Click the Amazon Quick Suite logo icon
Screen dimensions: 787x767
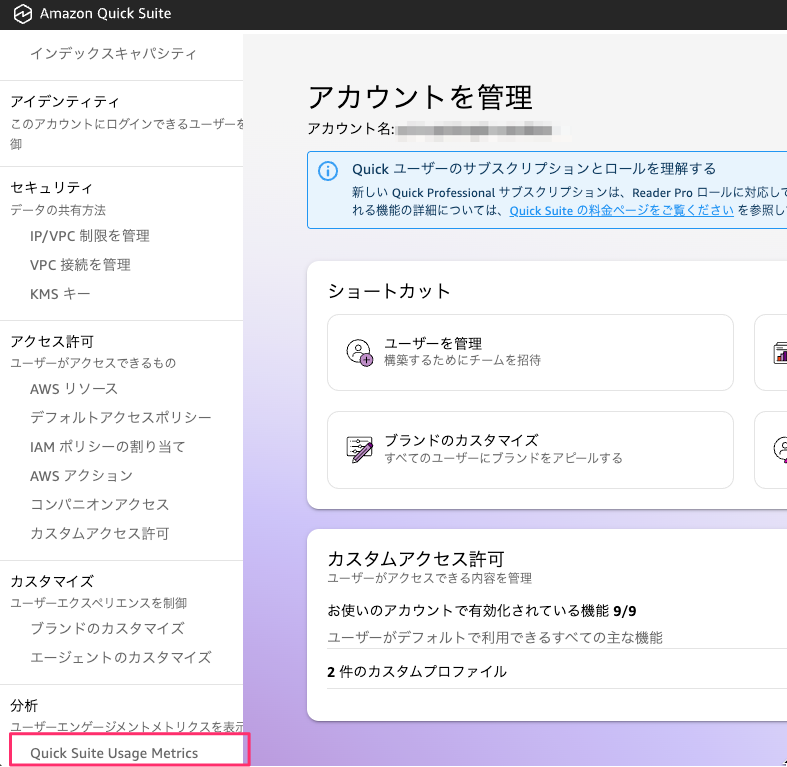click(22, 14)
